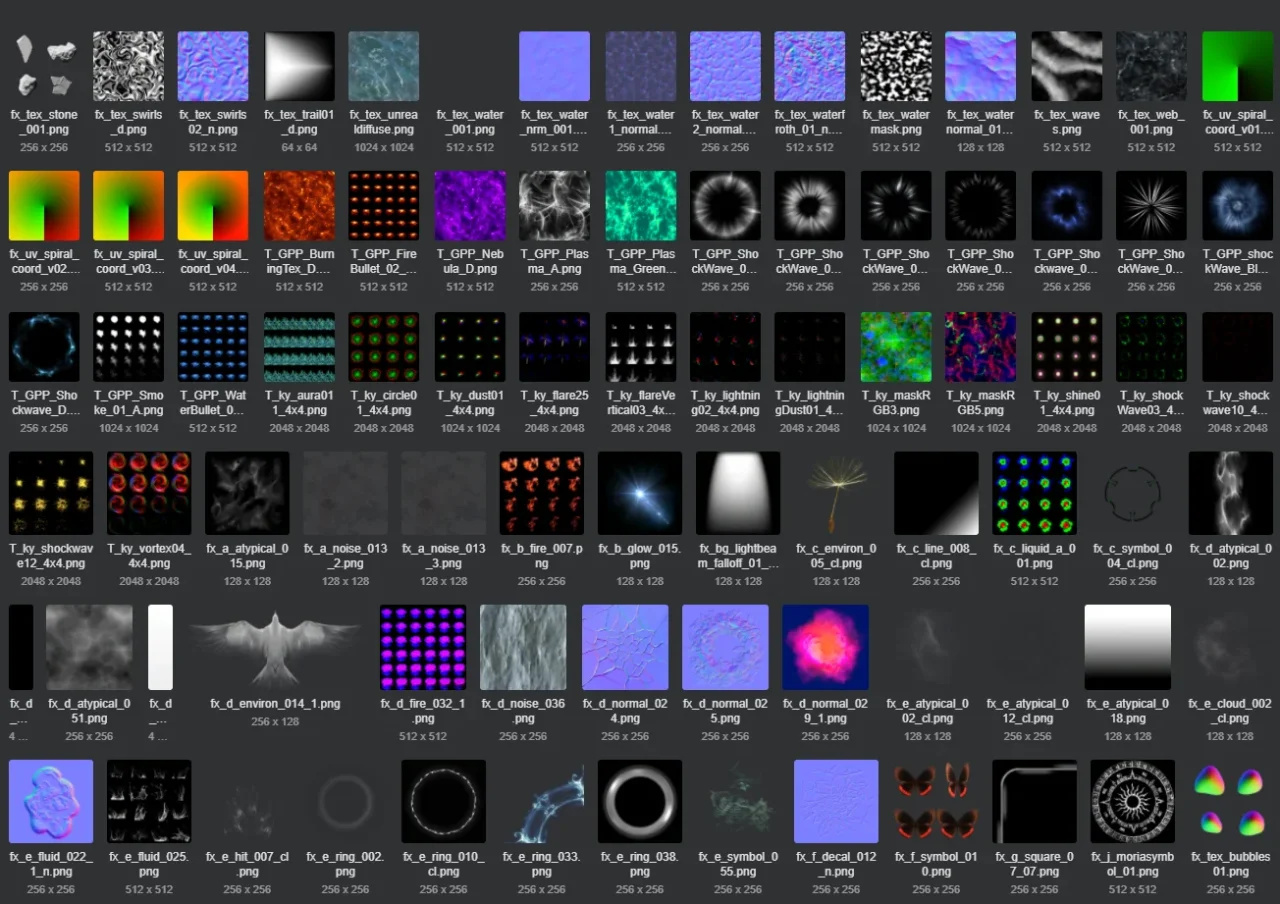The image size is (1280, 904).
Task: Select the purple T_GPP_Nebula_D.png thumbnail
Action: point(470,206)
